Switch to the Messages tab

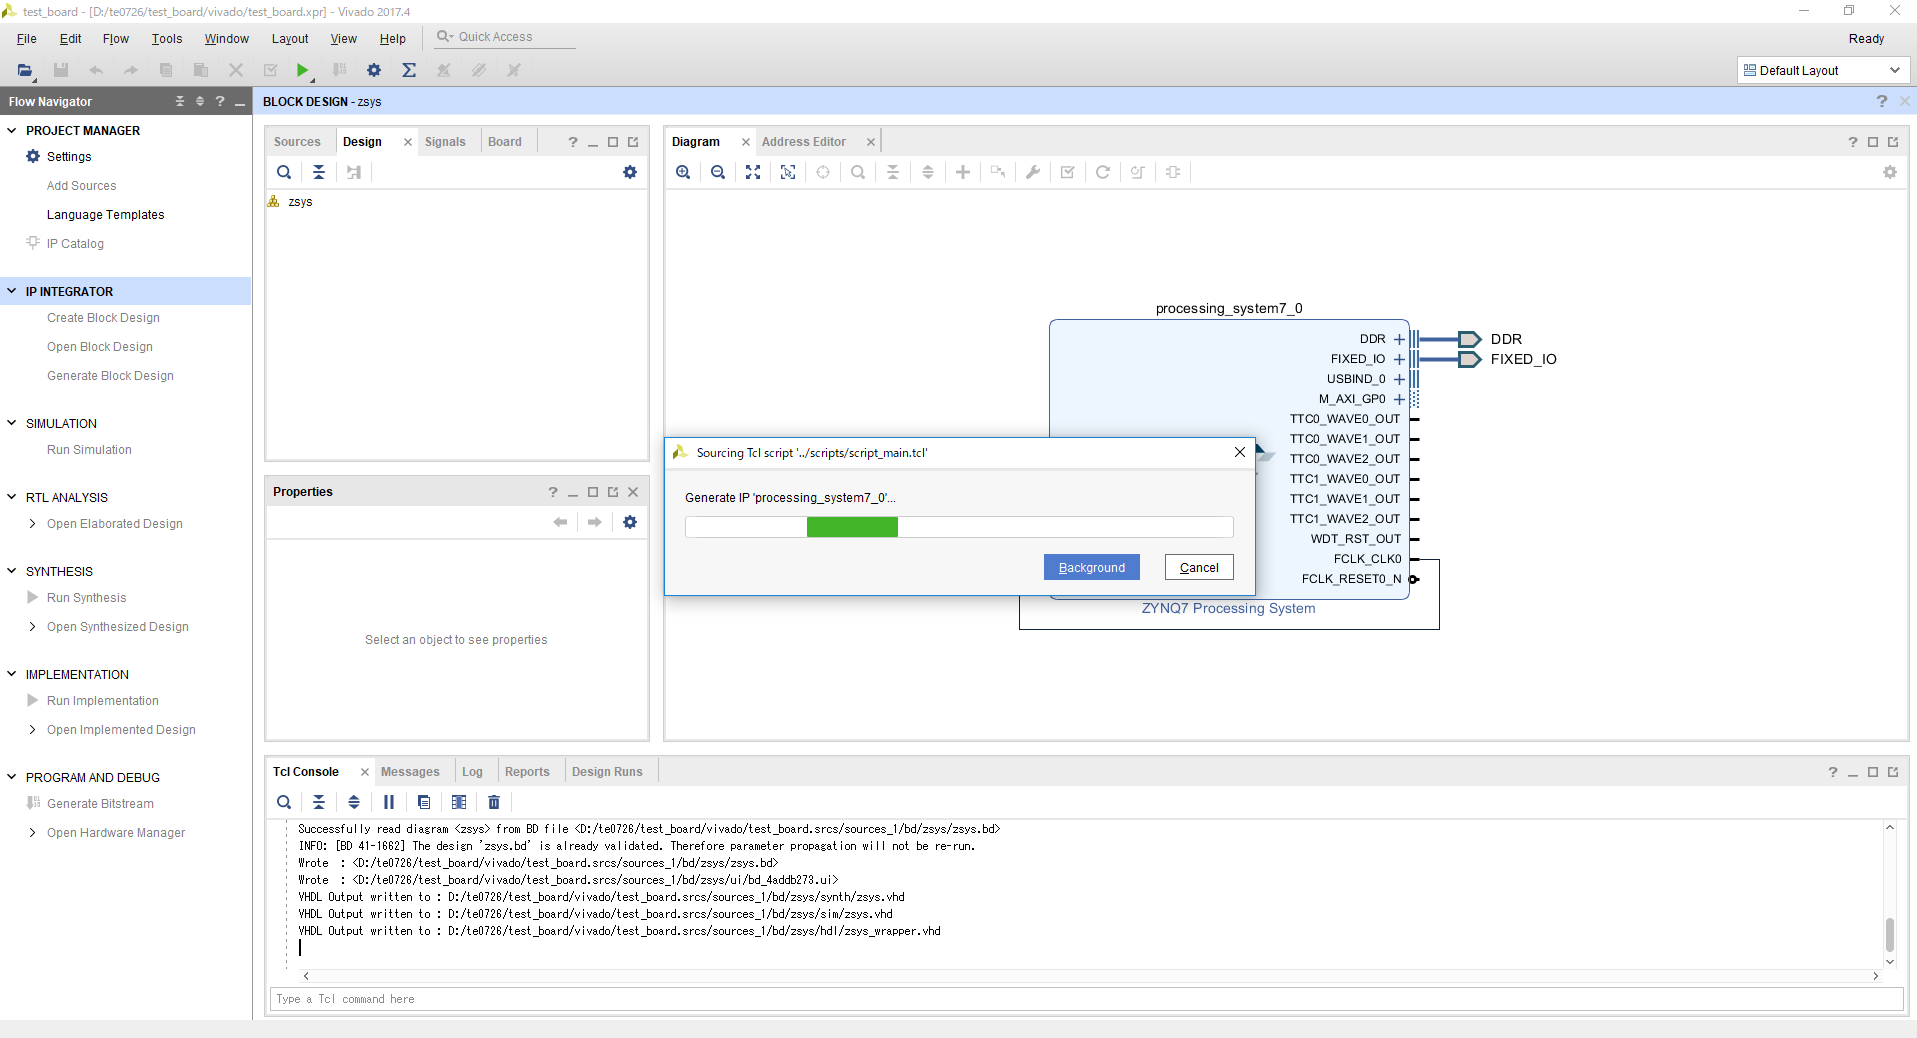pos(410,772)
